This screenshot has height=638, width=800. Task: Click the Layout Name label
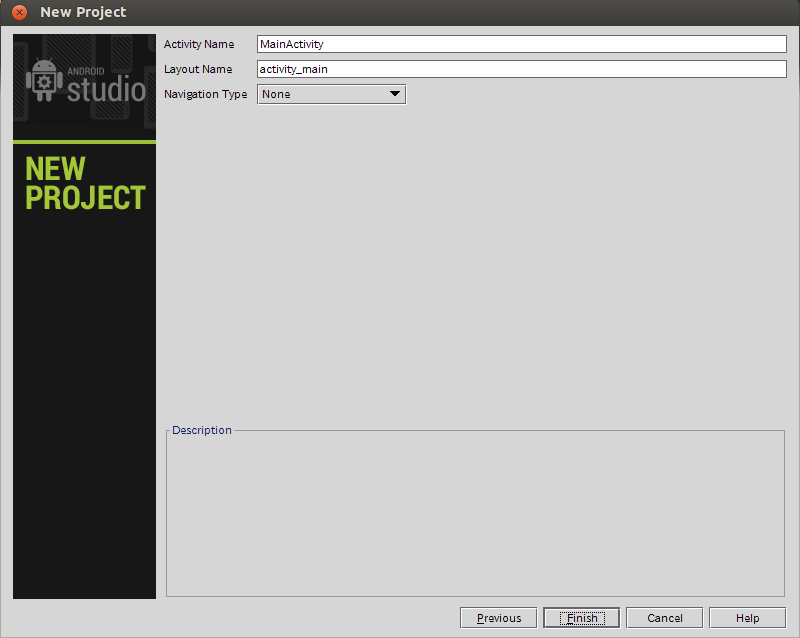198,69
